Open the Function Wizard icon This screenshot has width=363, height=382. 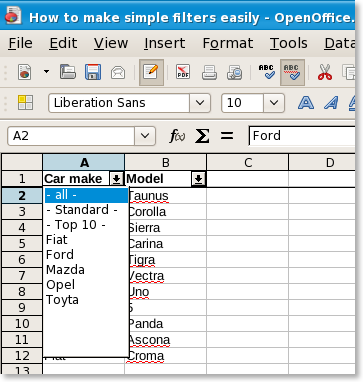point(177,136)
